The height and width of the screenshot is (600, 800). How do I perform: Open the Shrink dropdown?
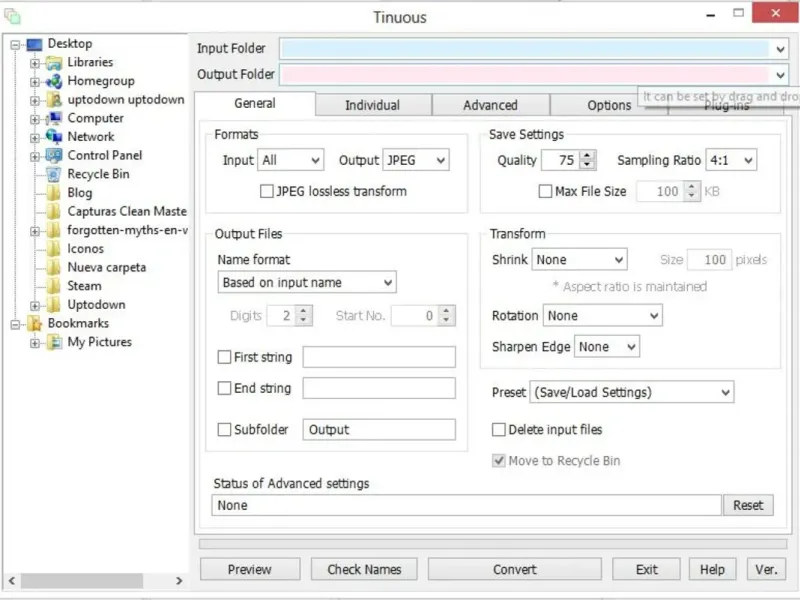579,260
